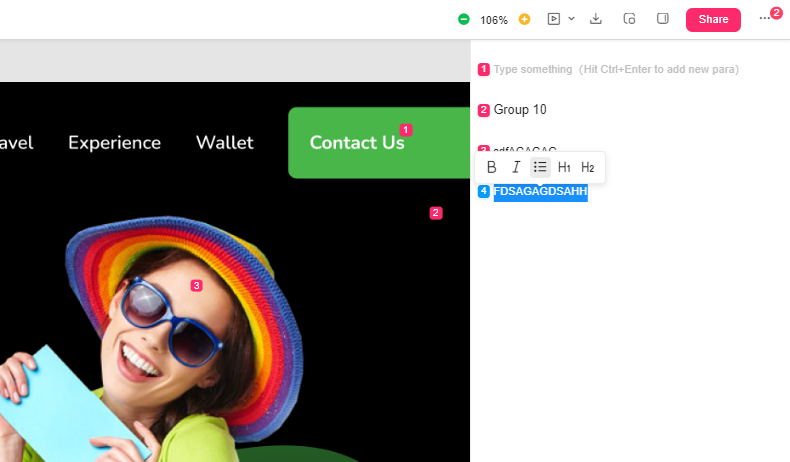Click the 106% zoom level value
Viewport: 790px width, 462px height.
pyautogui.click(x=494, y=20)
